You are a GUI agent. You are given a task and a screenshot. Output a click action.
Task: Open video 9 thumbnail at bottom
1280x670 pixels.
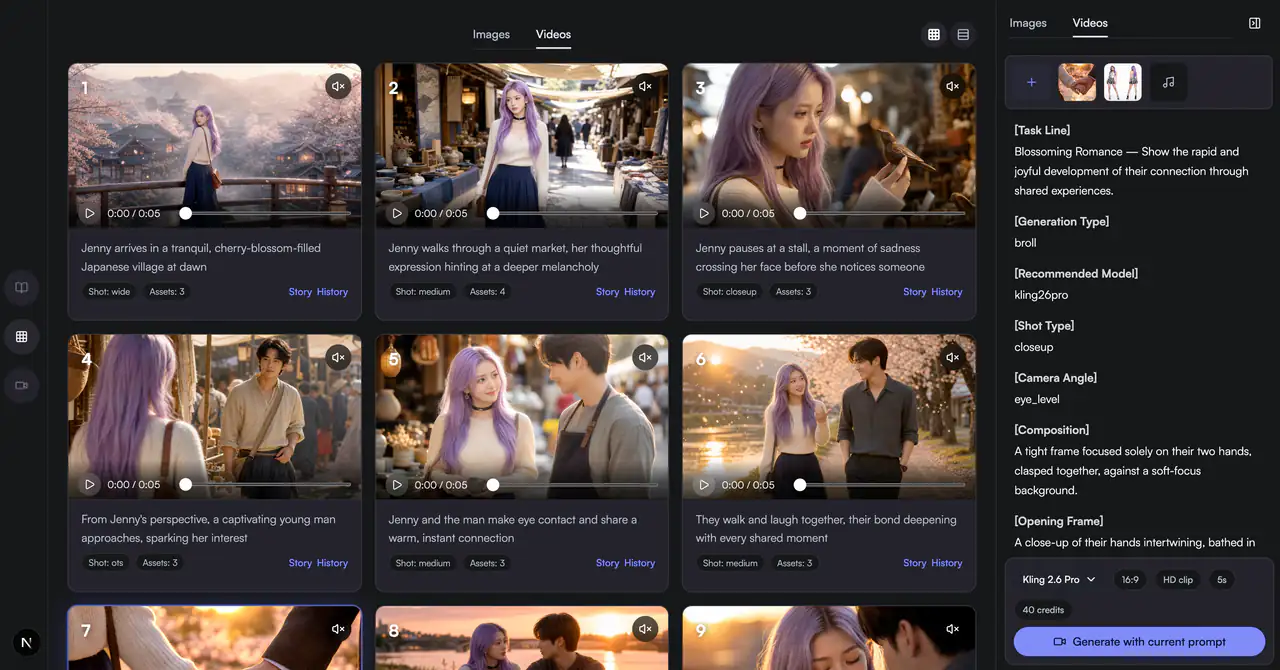pos(829,638)
